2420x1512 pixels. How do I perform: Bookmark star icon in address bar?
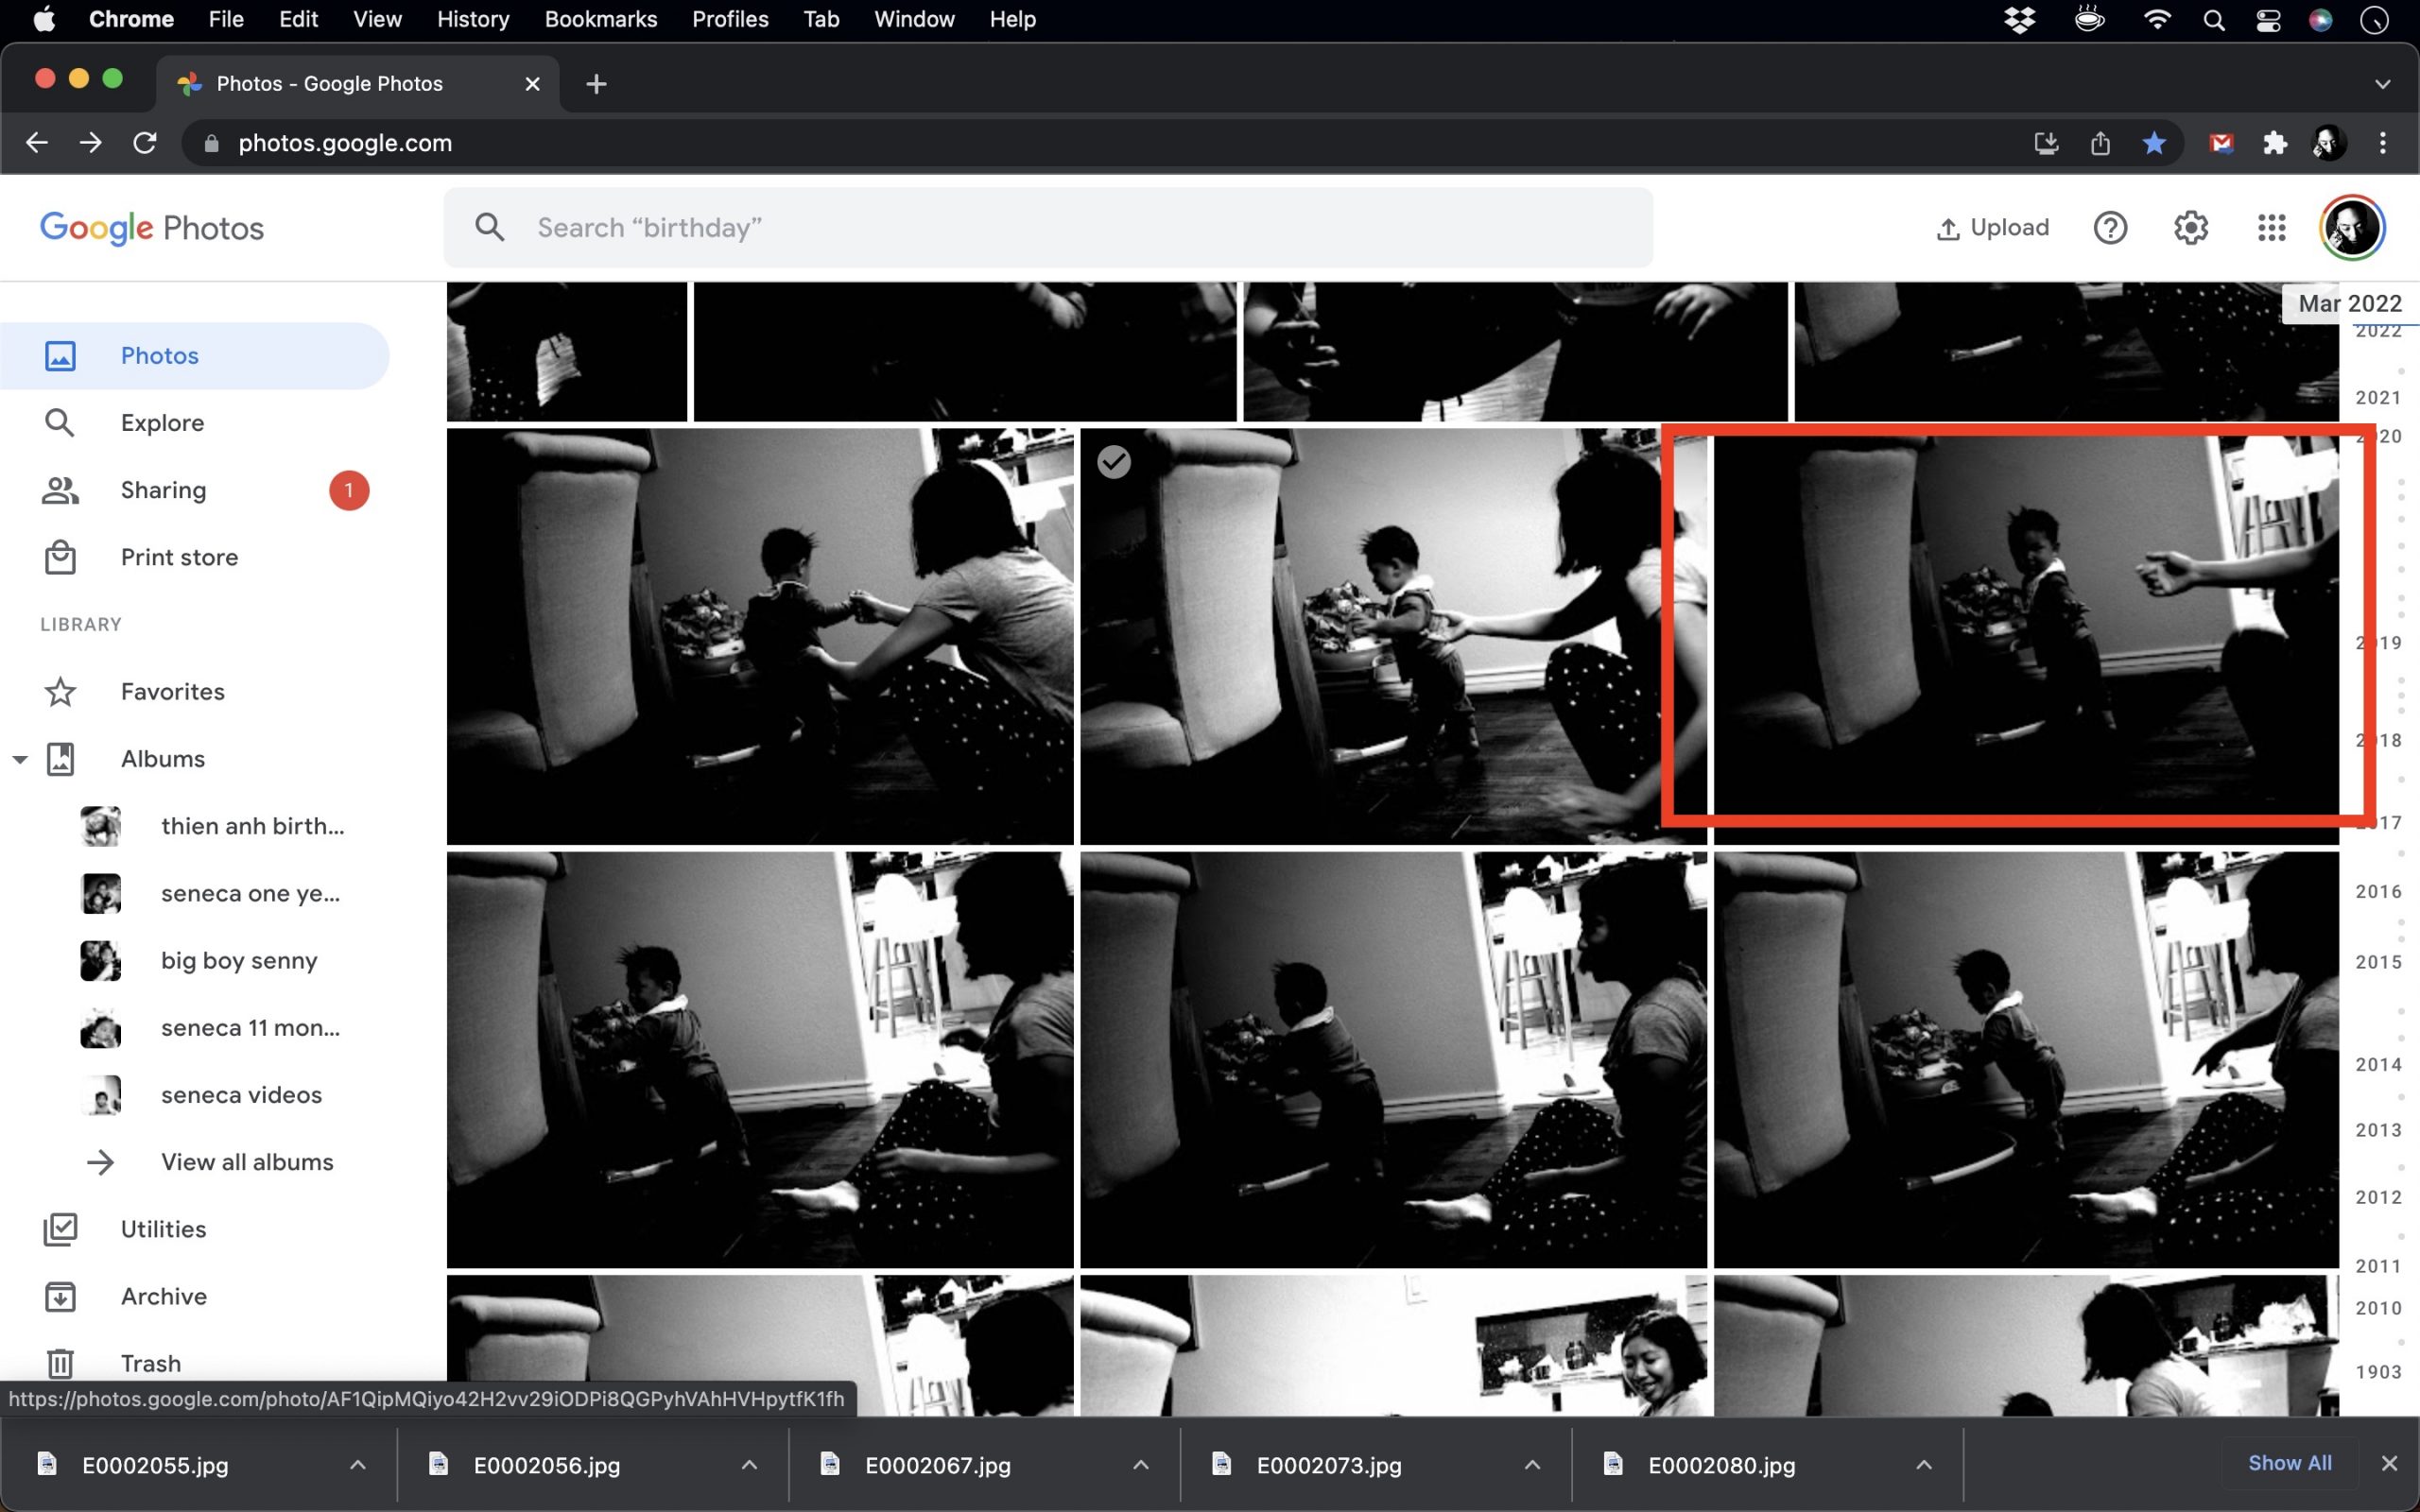coord(2154,143)
